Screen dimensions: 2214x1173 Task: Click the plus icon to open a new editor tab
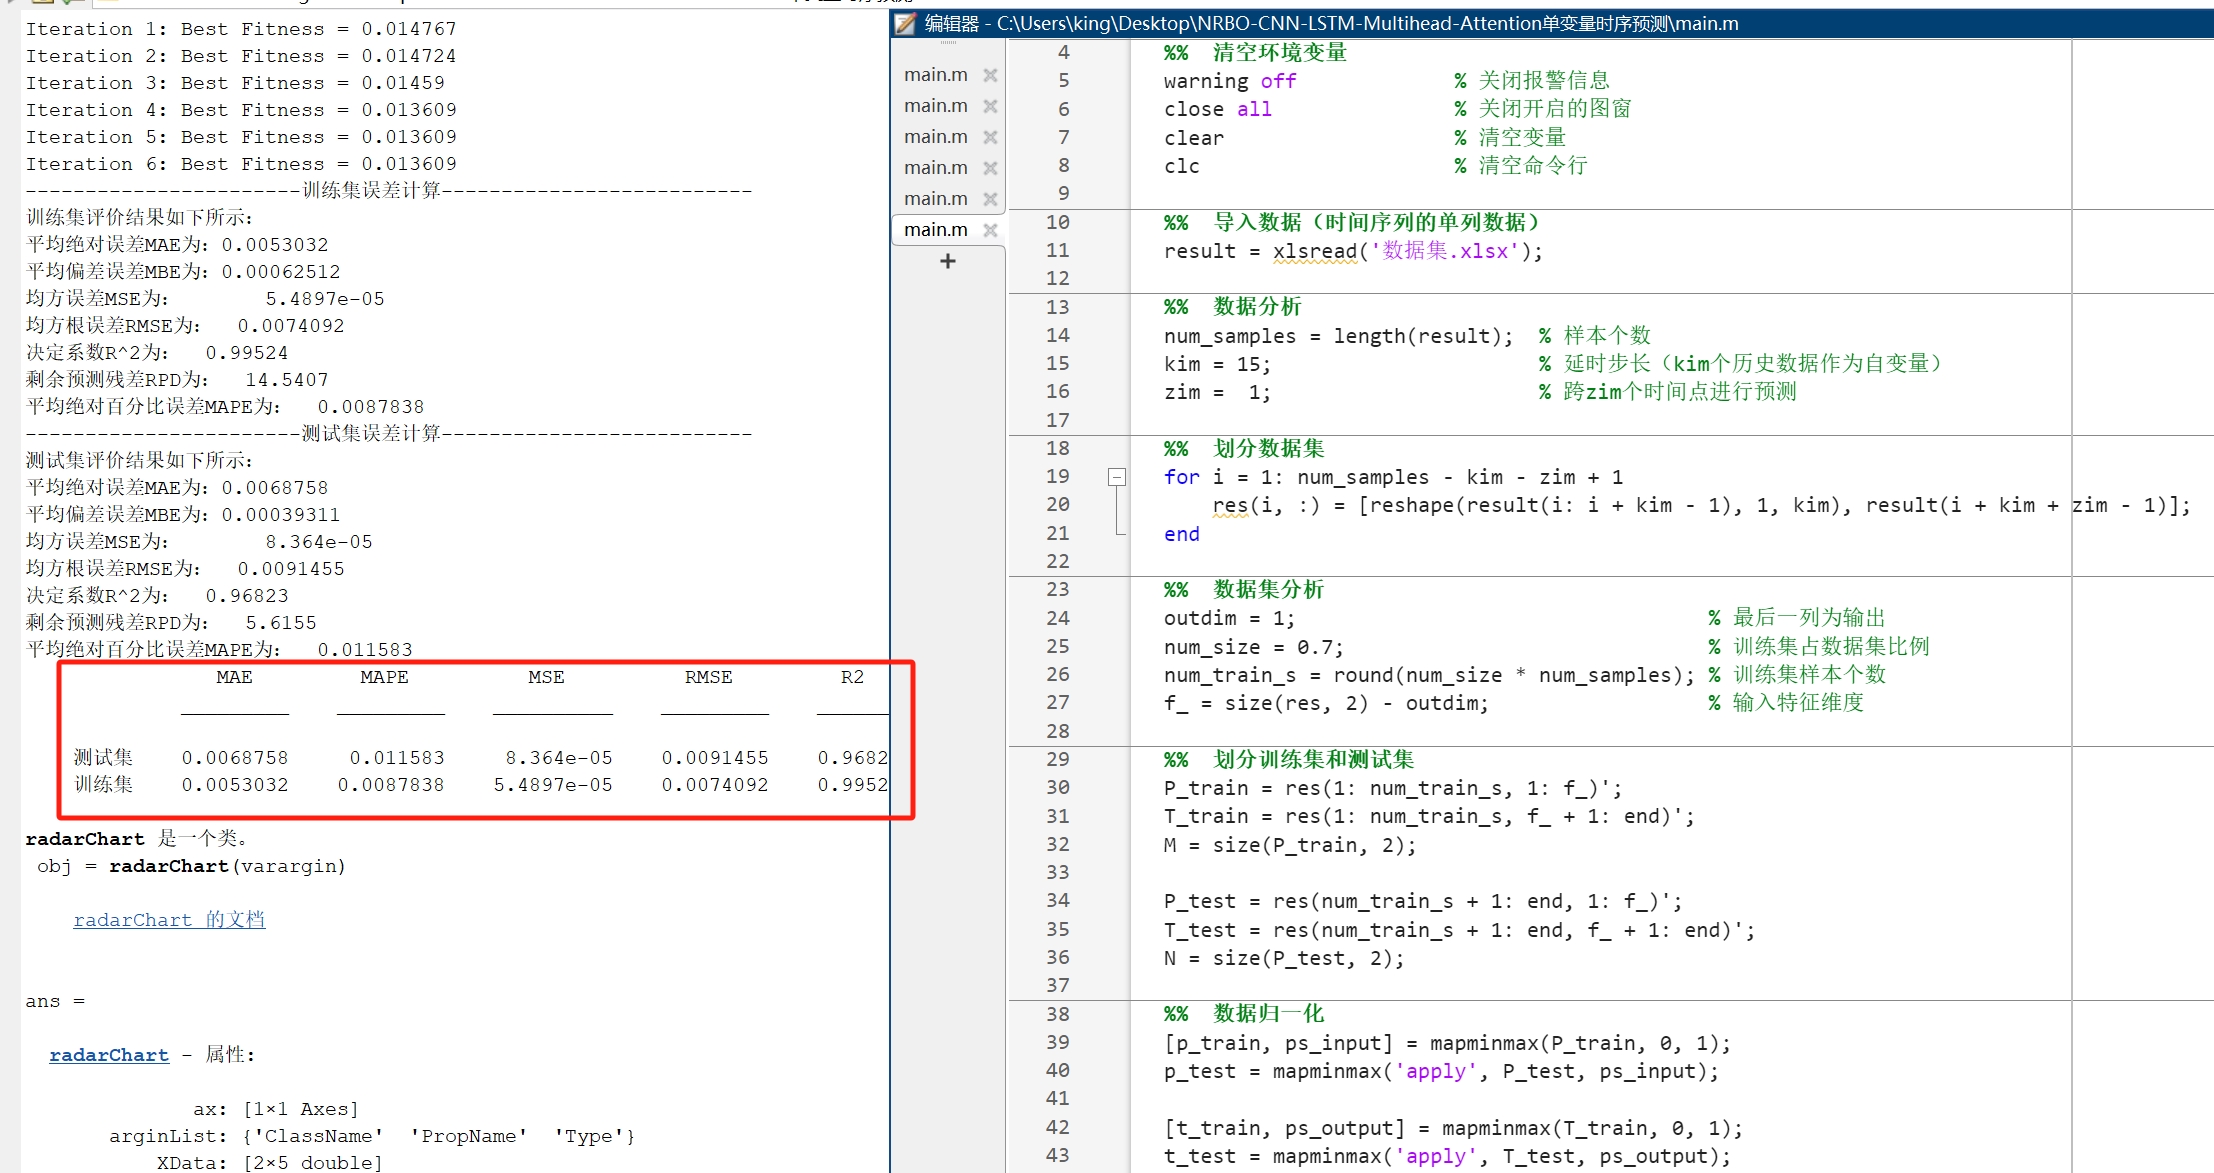point(947,261)
